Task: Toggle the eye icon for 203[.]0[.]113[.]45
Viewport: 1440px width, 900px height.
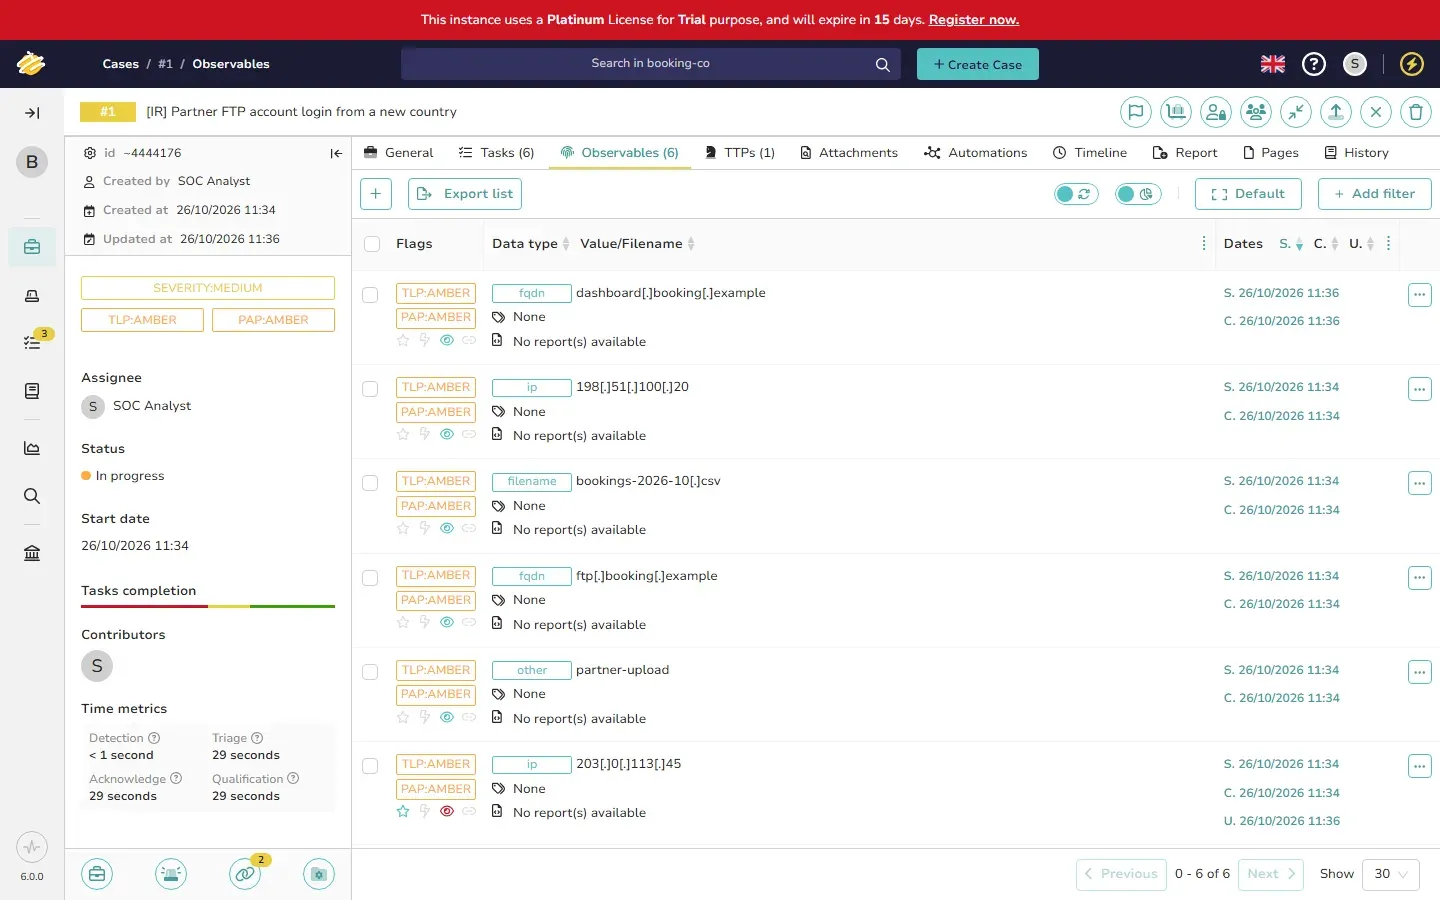Action: (447, 812)
